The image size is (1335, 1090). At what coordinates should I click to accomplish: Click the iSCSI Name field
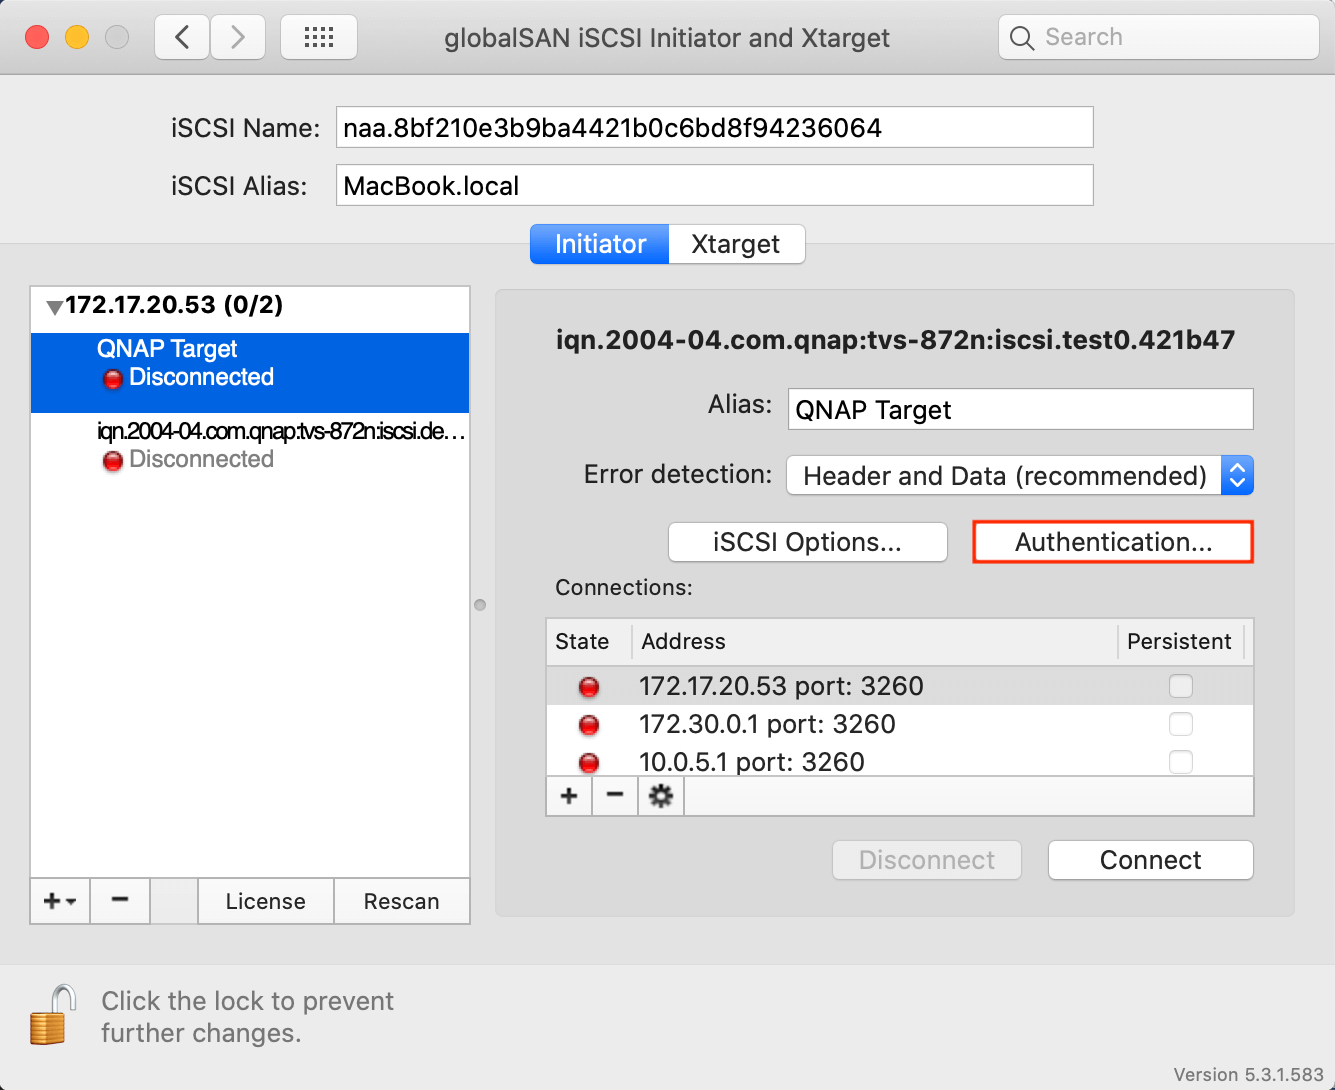point(714,128)
